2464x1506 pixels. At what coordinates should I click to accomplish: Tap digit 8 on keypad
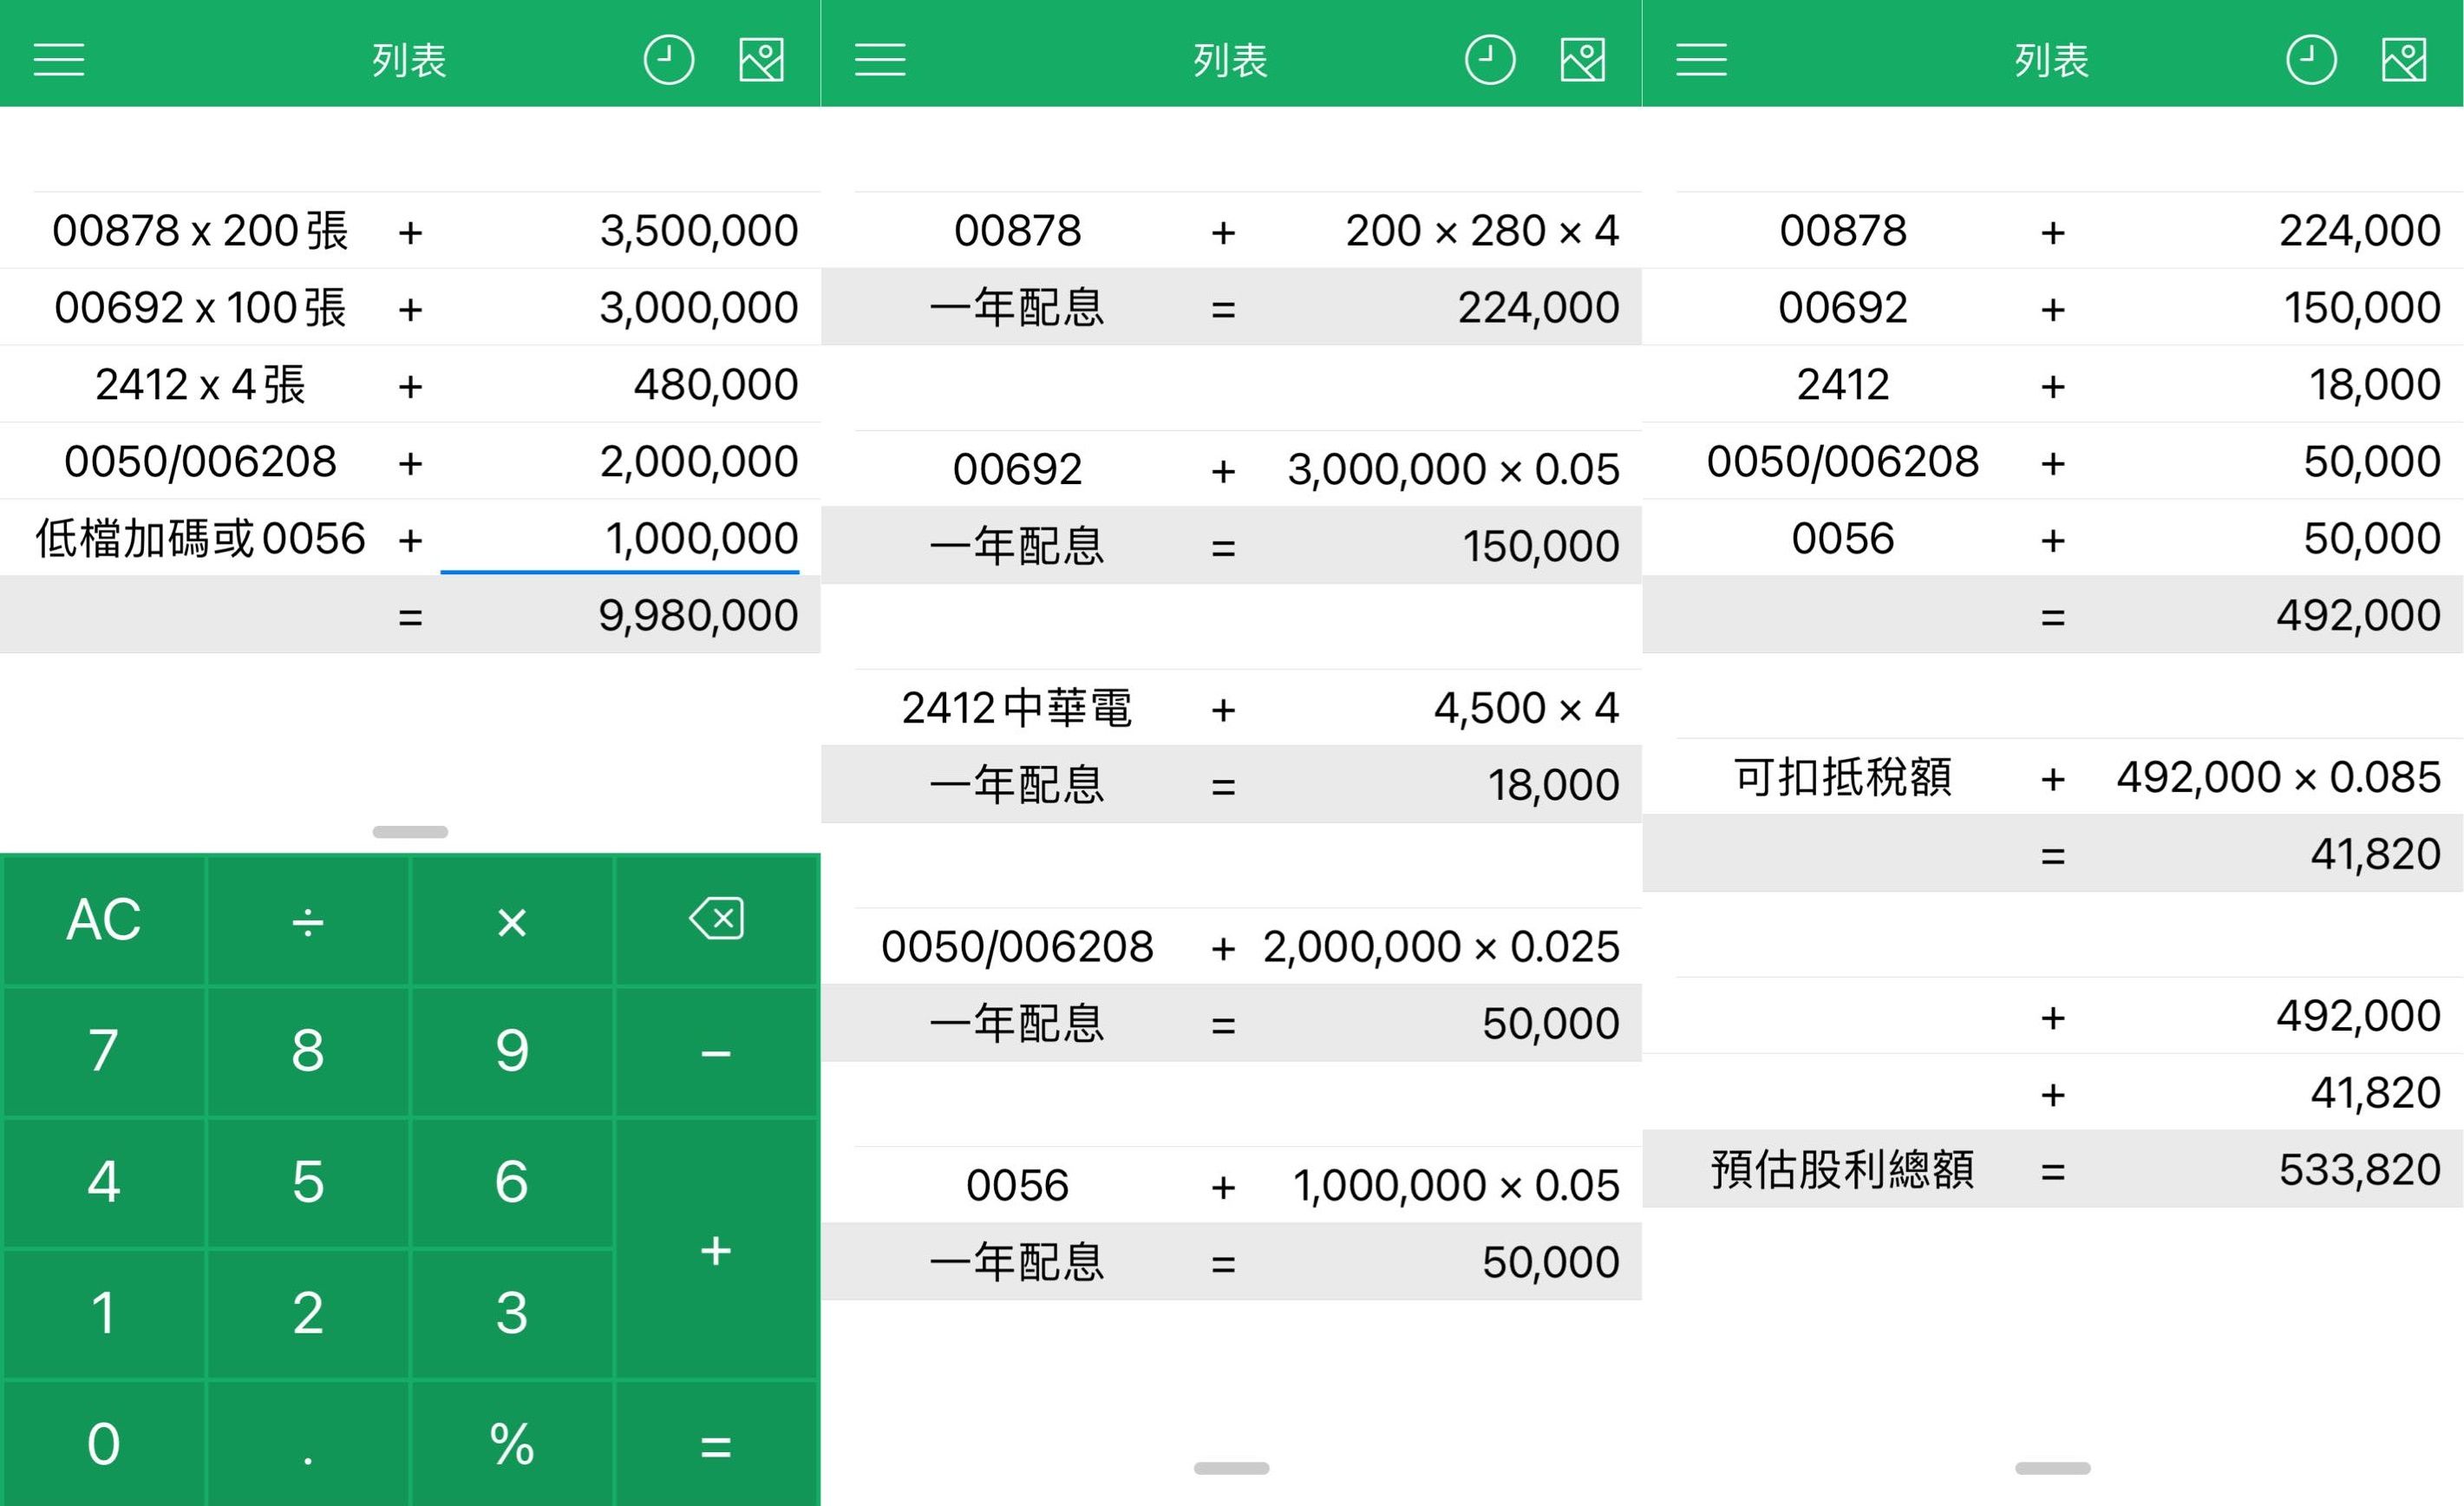pyautogui.click(x=308, y=1051)
